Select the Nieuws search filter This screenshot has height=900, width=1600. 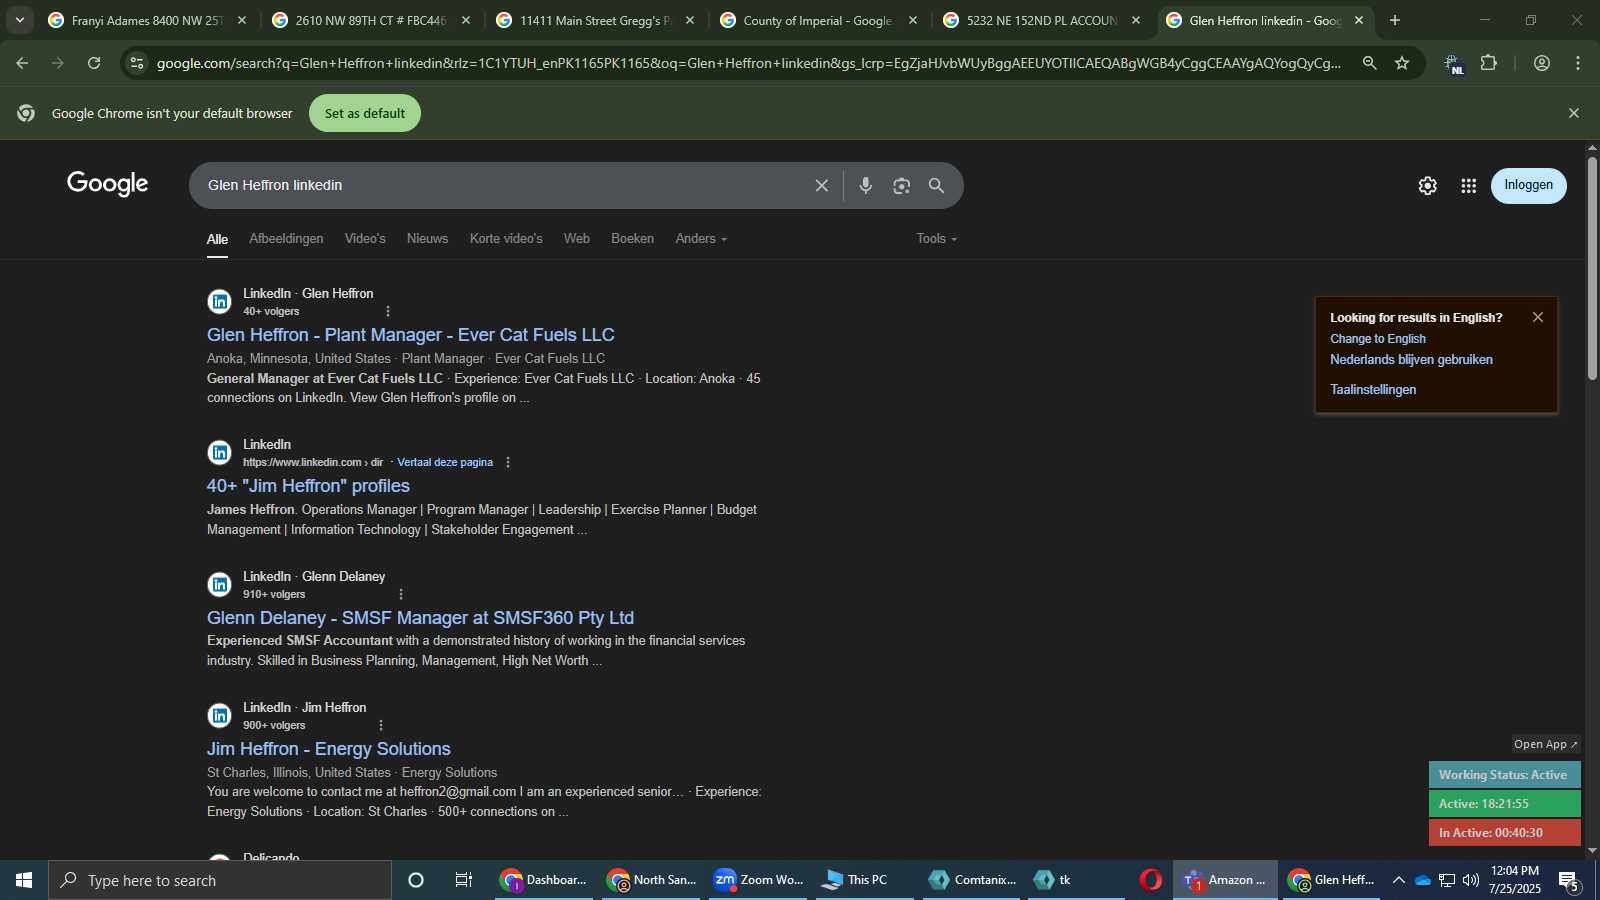(x=427, y=239)
